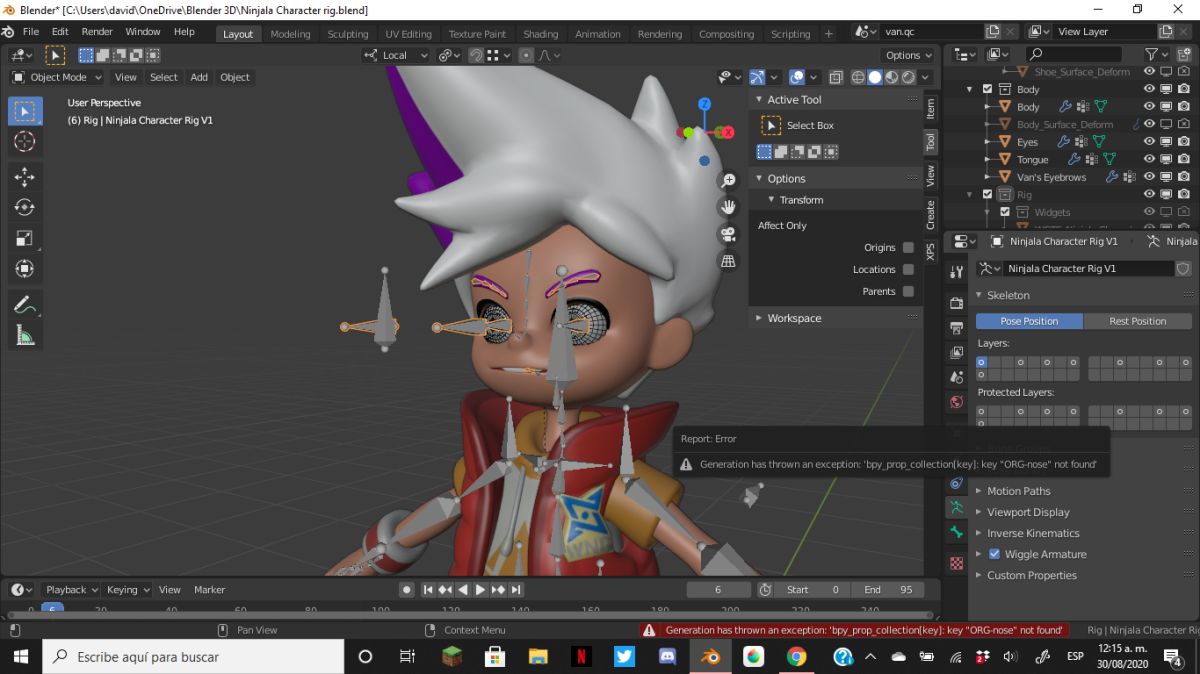Click the current frame field showing 6
The height and width of the screenshot is (674, 1200).
point(718,590)
